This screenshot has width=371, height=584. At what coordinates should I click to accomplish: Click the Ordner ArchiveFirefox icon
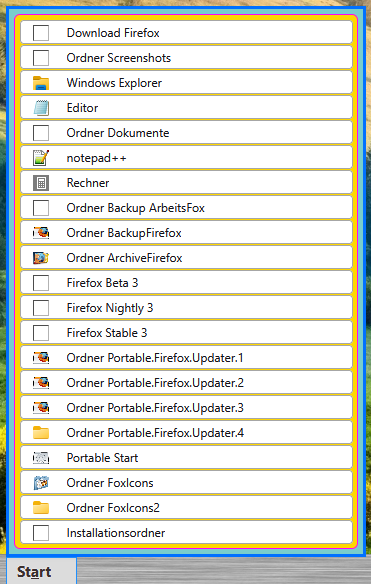click(41, 257)
